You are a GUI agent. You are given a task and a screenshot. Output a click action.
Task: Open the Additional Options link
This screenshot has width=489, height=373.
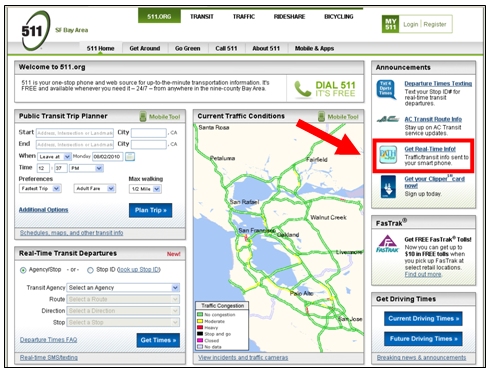[x=43, y=210]
